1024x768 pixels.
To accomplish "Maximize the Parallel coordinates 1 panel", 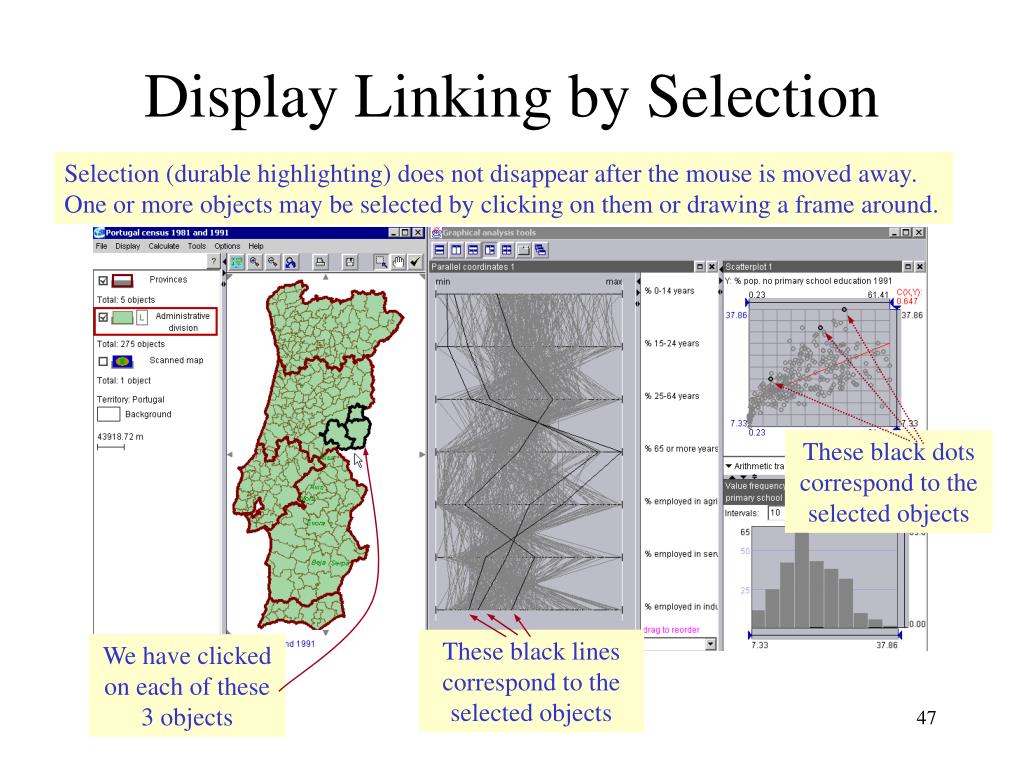I will click(700, 266).
